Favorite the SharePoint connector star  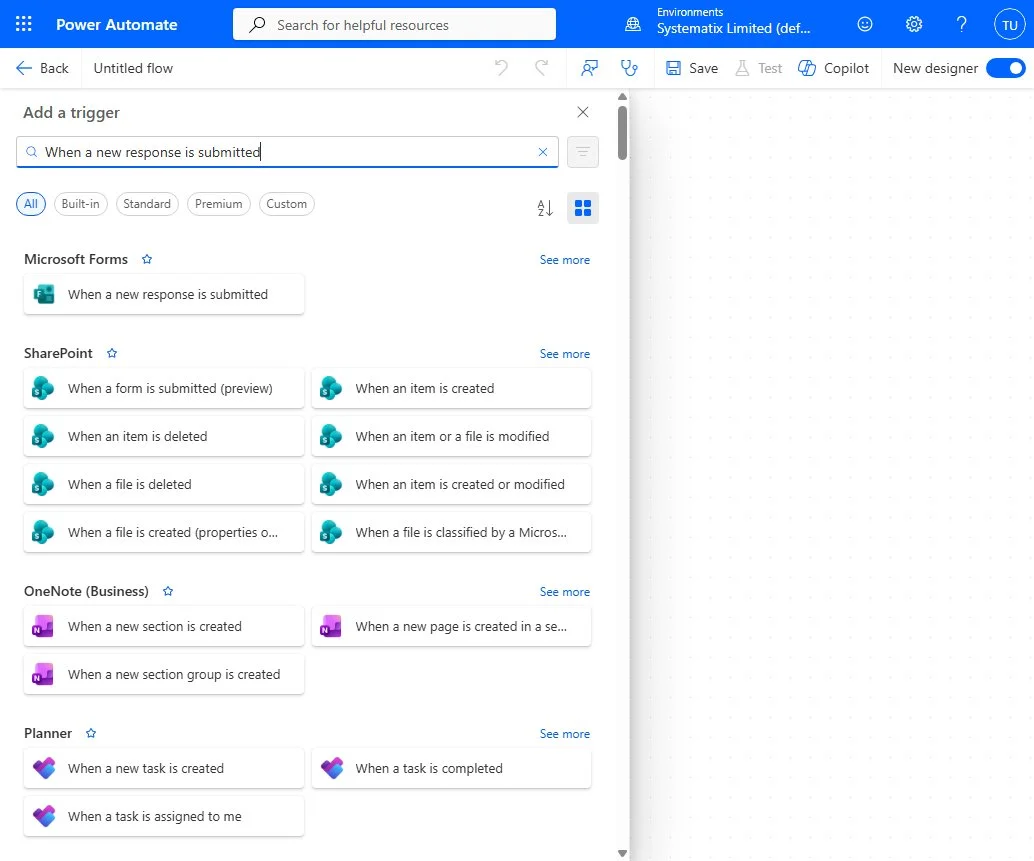pos(112,353)
